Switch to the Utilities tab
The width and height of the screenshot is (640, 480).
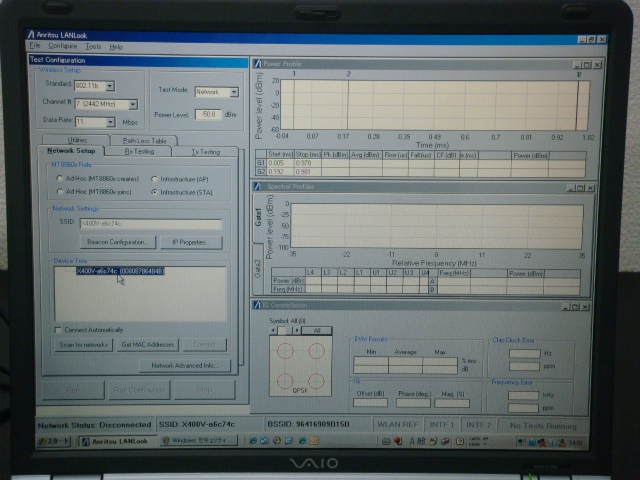(x=77, y=140)
